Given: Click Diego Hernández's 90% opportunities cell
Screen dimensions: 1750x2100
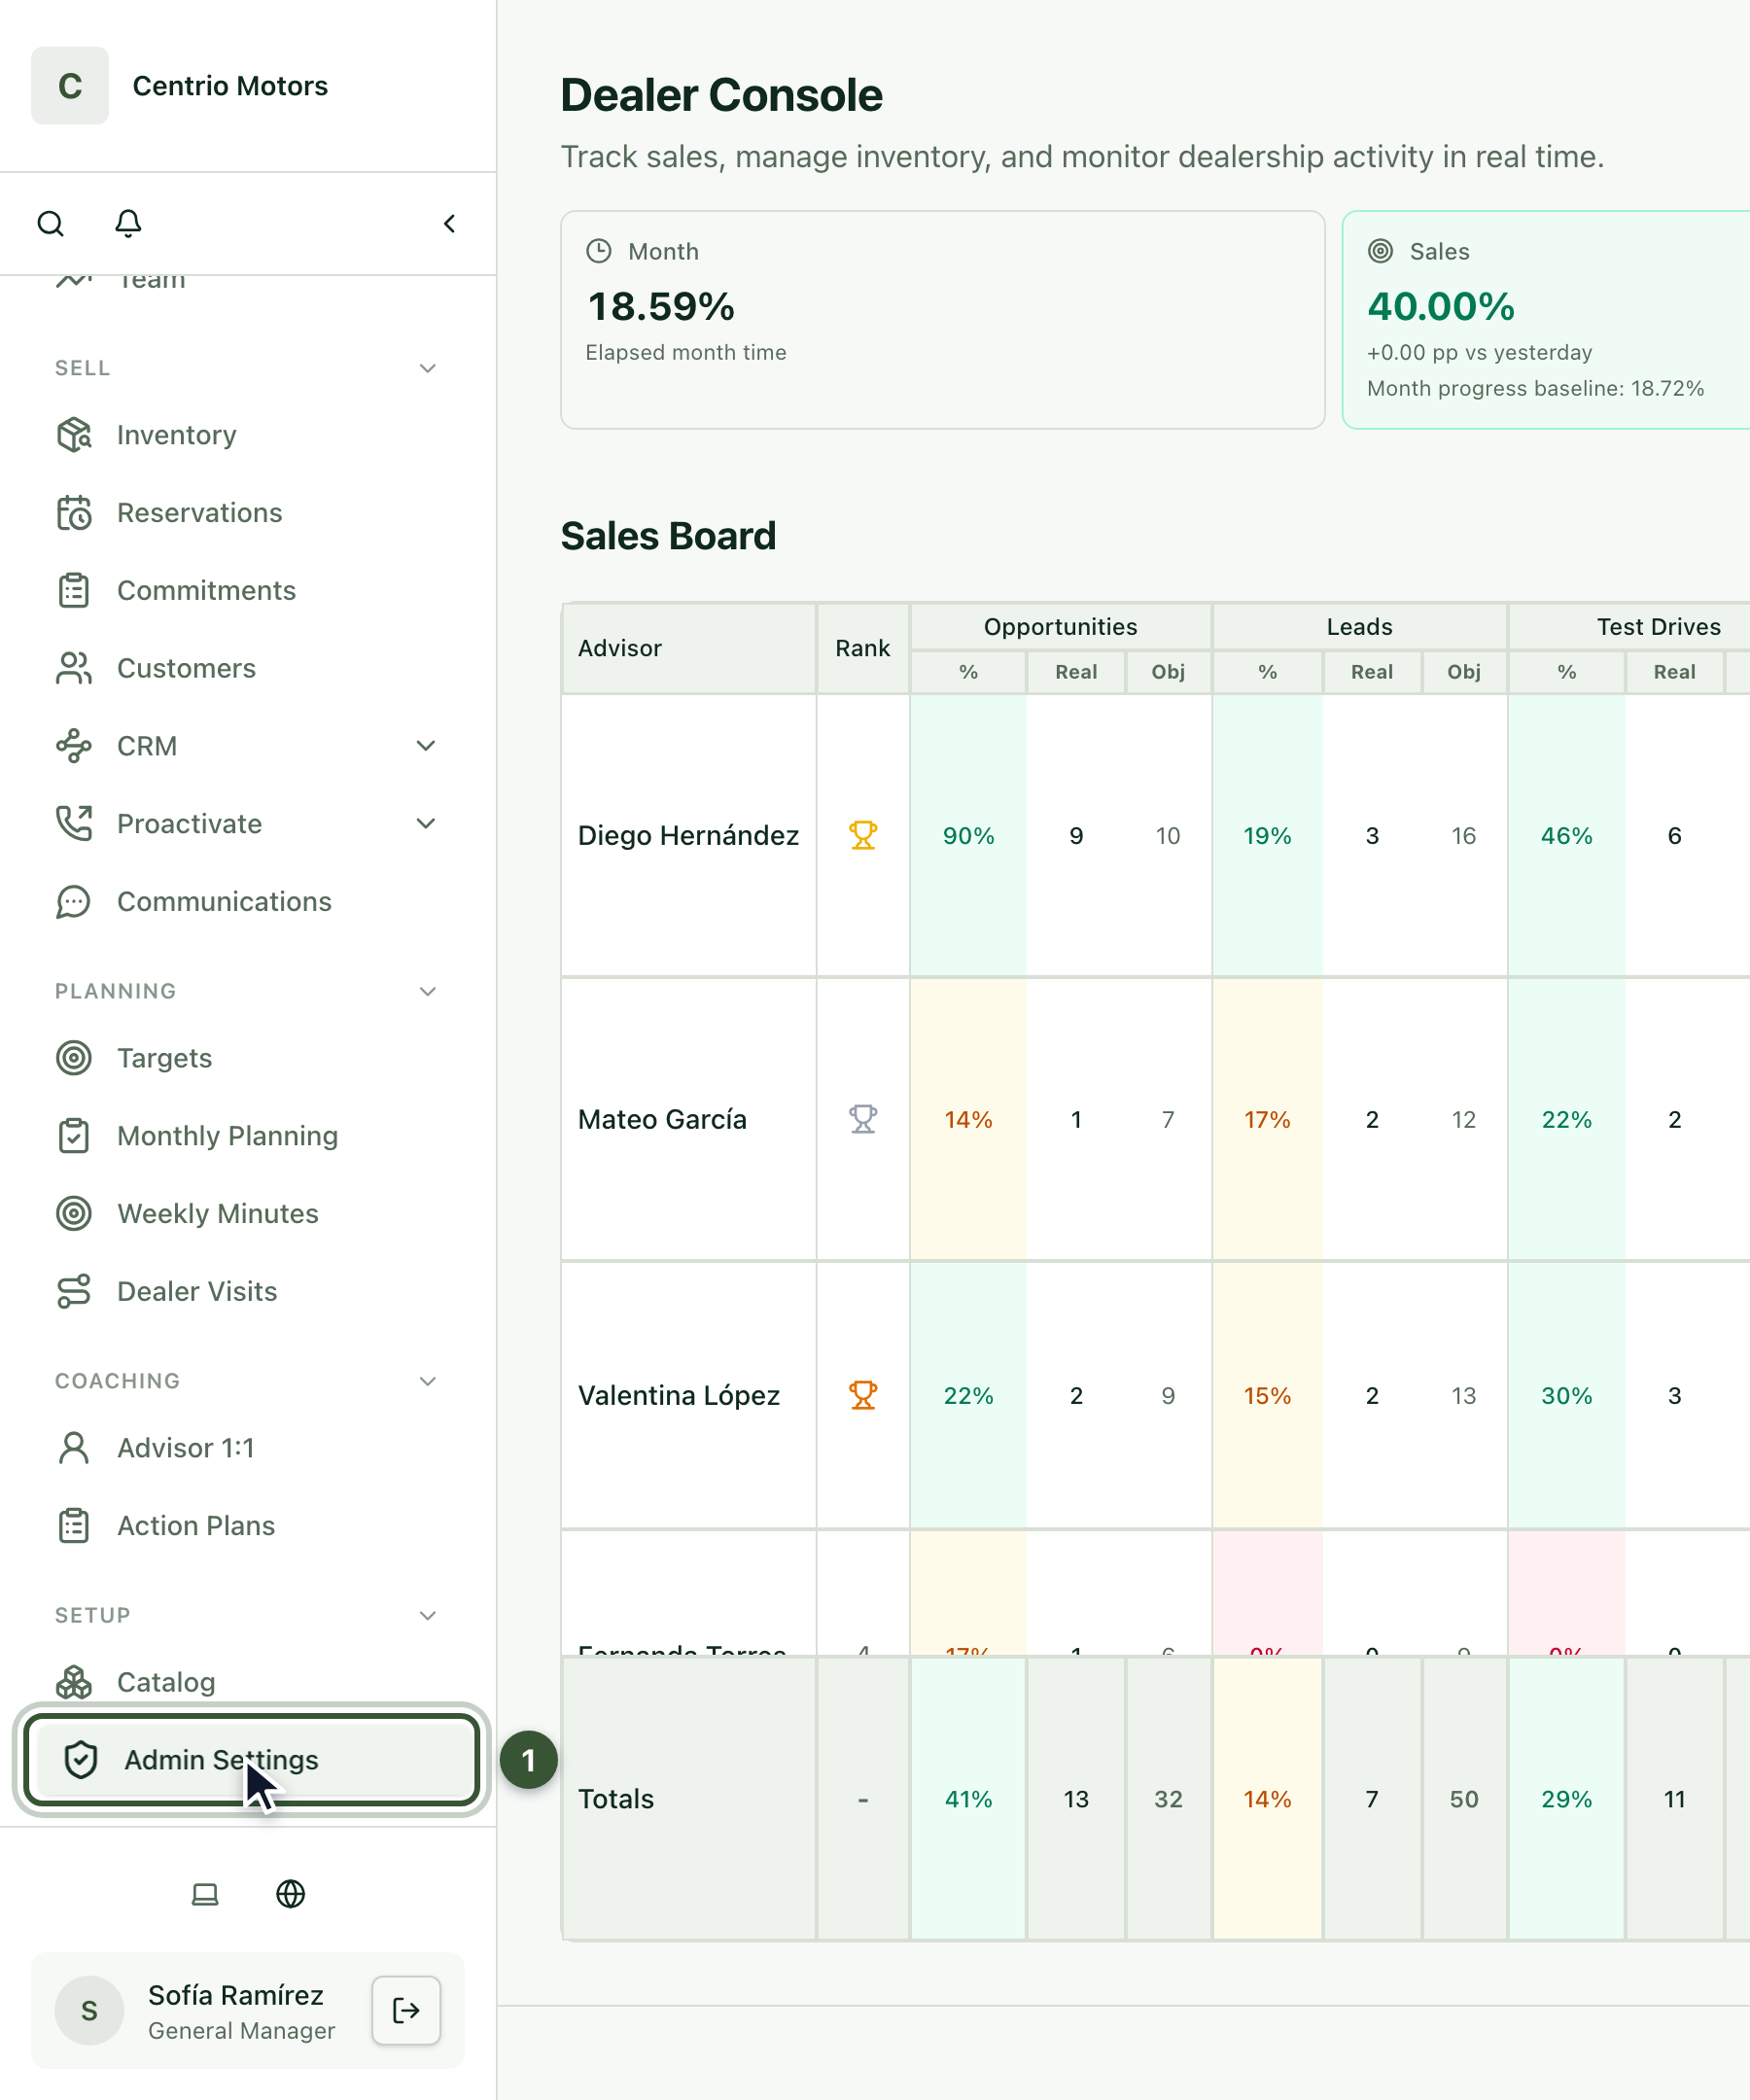Looking at the screenshot, I should 968,836.
